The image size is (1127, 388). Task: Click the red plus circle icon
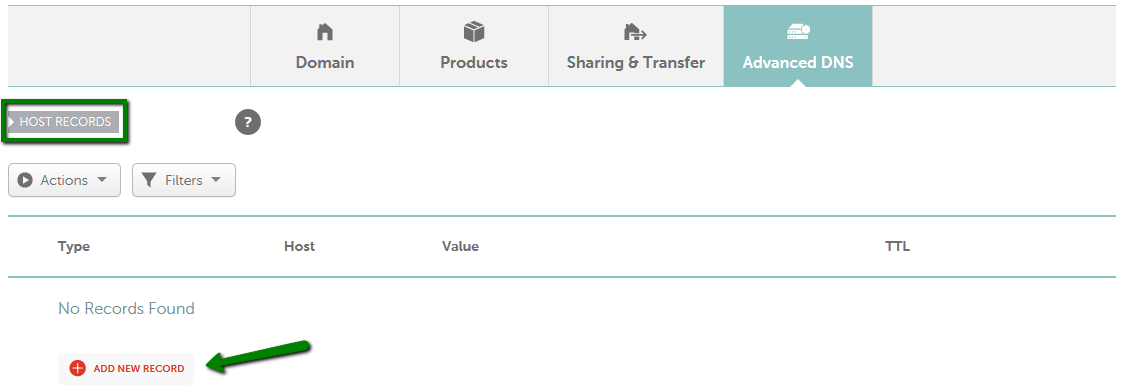(x=77, y=369)
